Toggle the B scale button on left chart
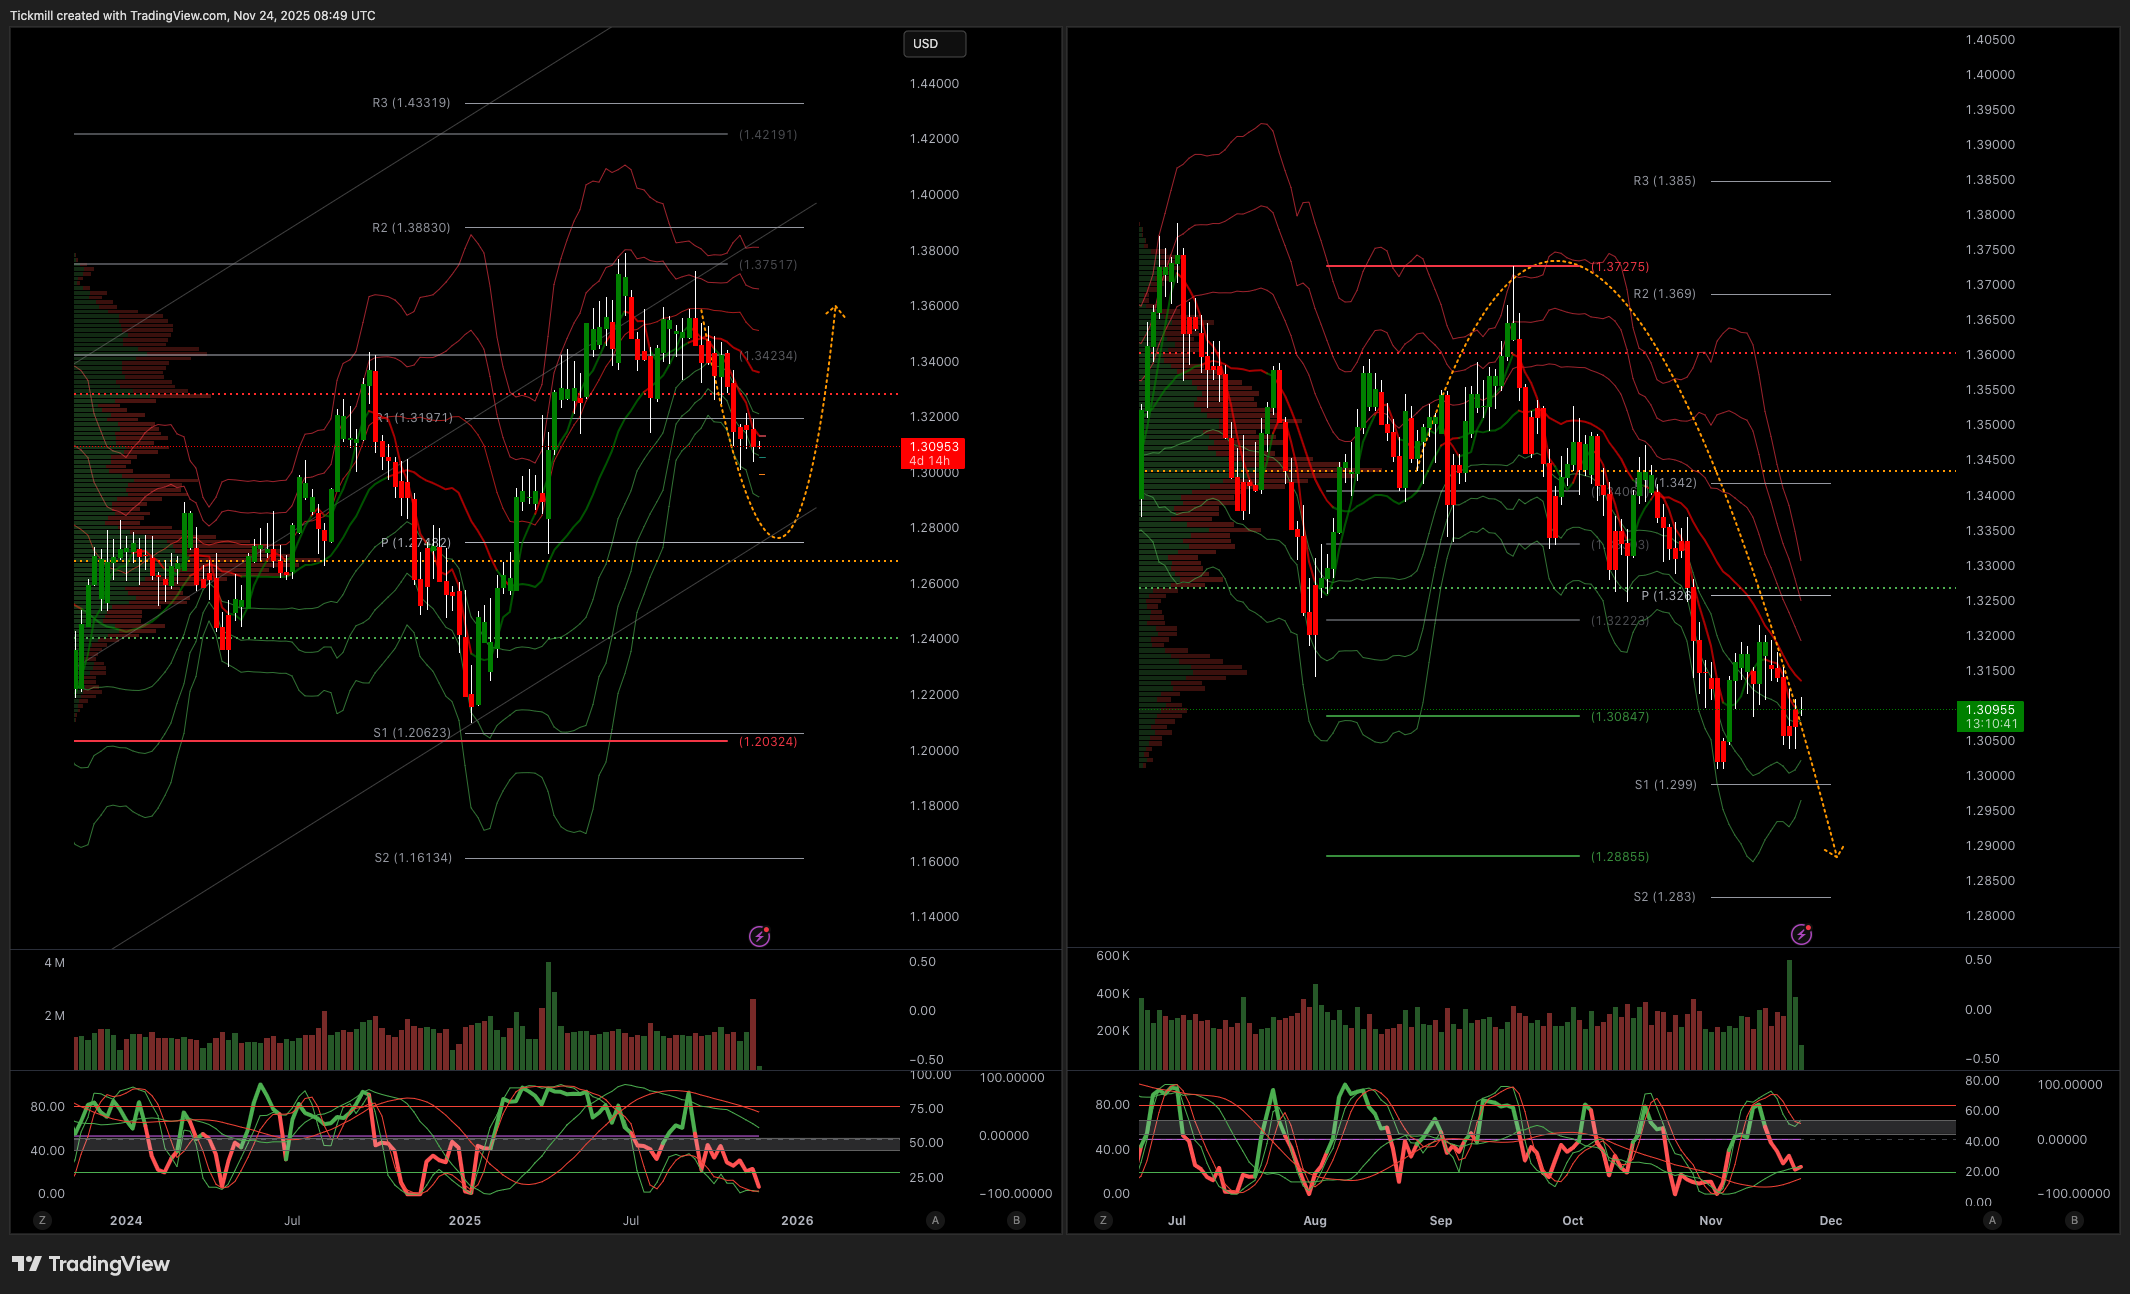2130x1294 pixels. click(1016, 1220)
